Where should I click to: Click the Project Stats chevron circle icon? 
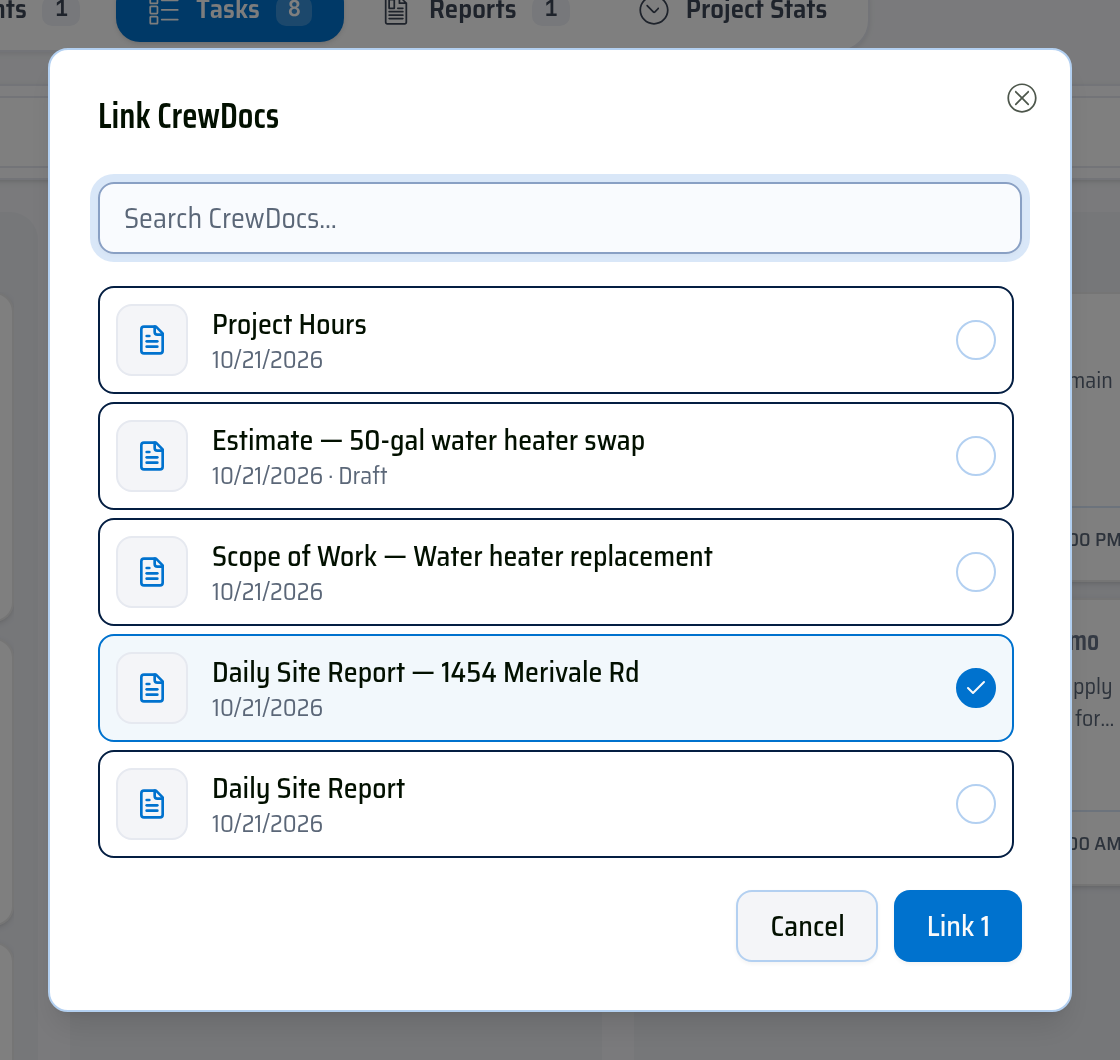pyautogui.click(x=654, y=11)
